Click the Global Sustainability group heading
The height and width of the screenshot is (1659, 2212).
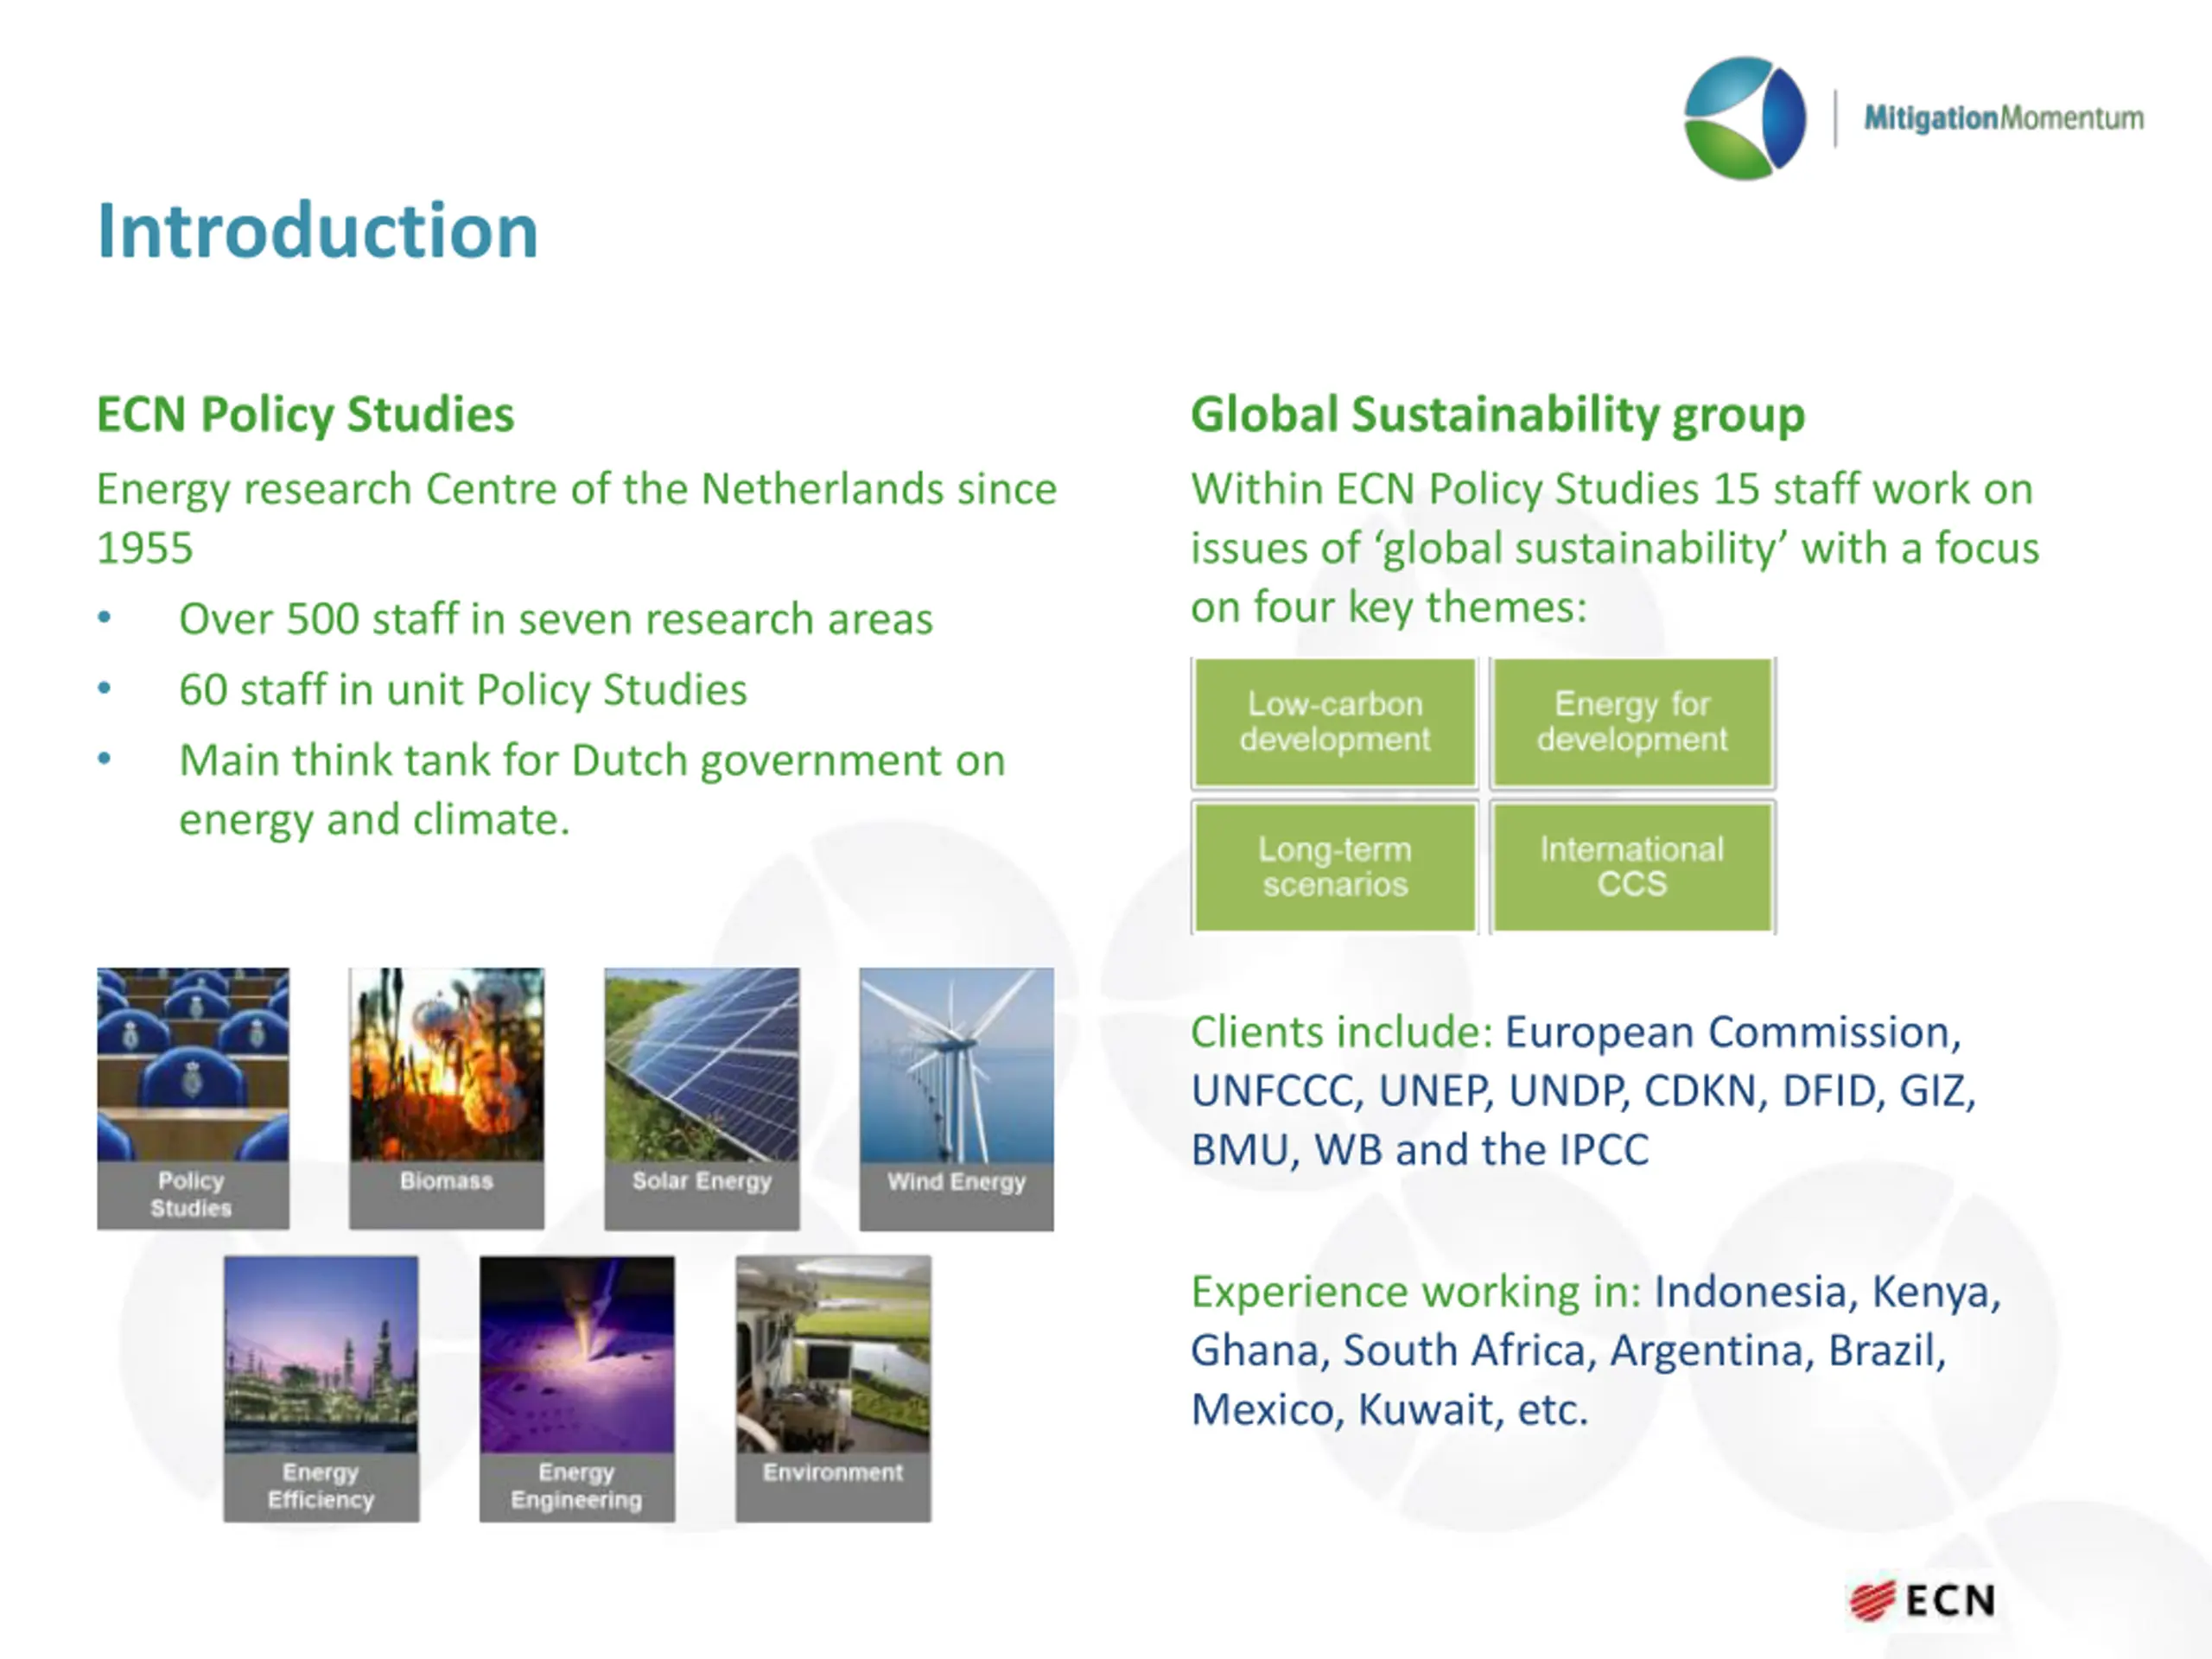coord(1498,414)
